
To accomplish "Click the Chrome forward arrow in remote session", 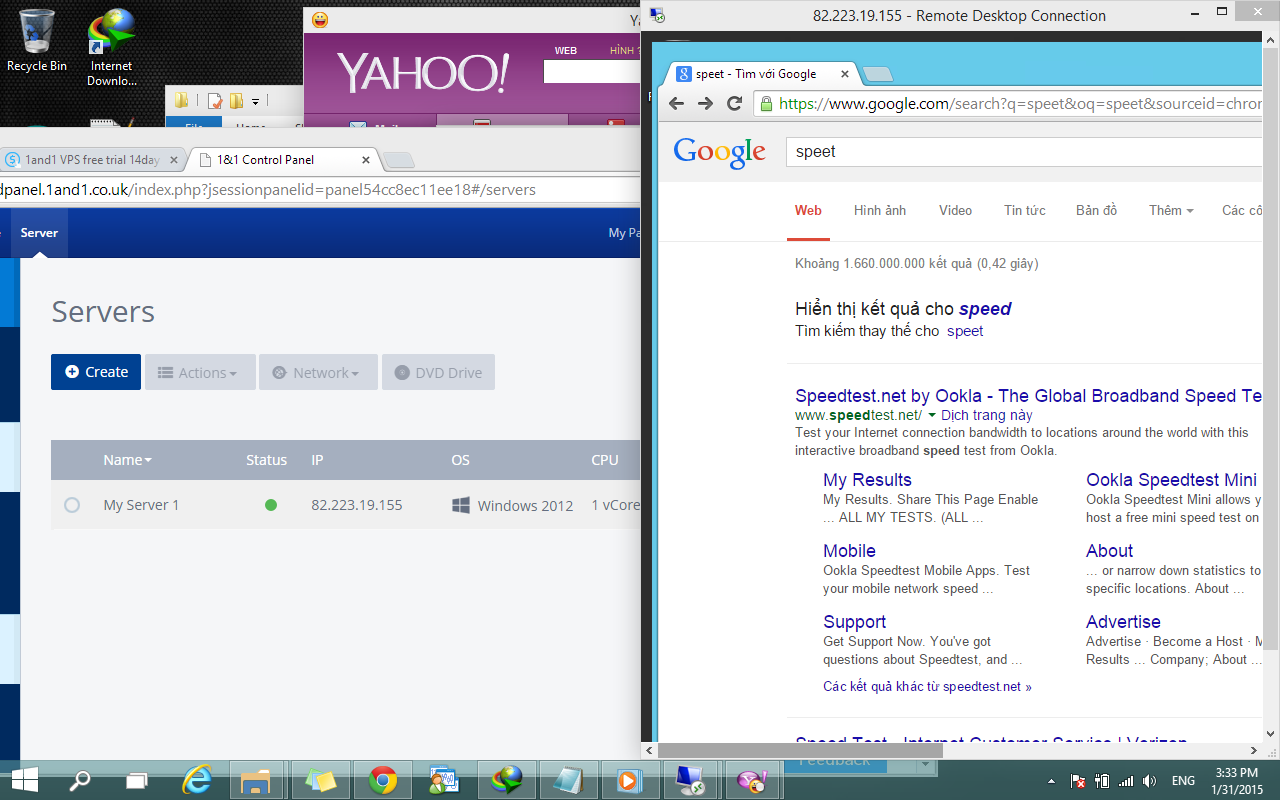I will (x=705, y=104).
